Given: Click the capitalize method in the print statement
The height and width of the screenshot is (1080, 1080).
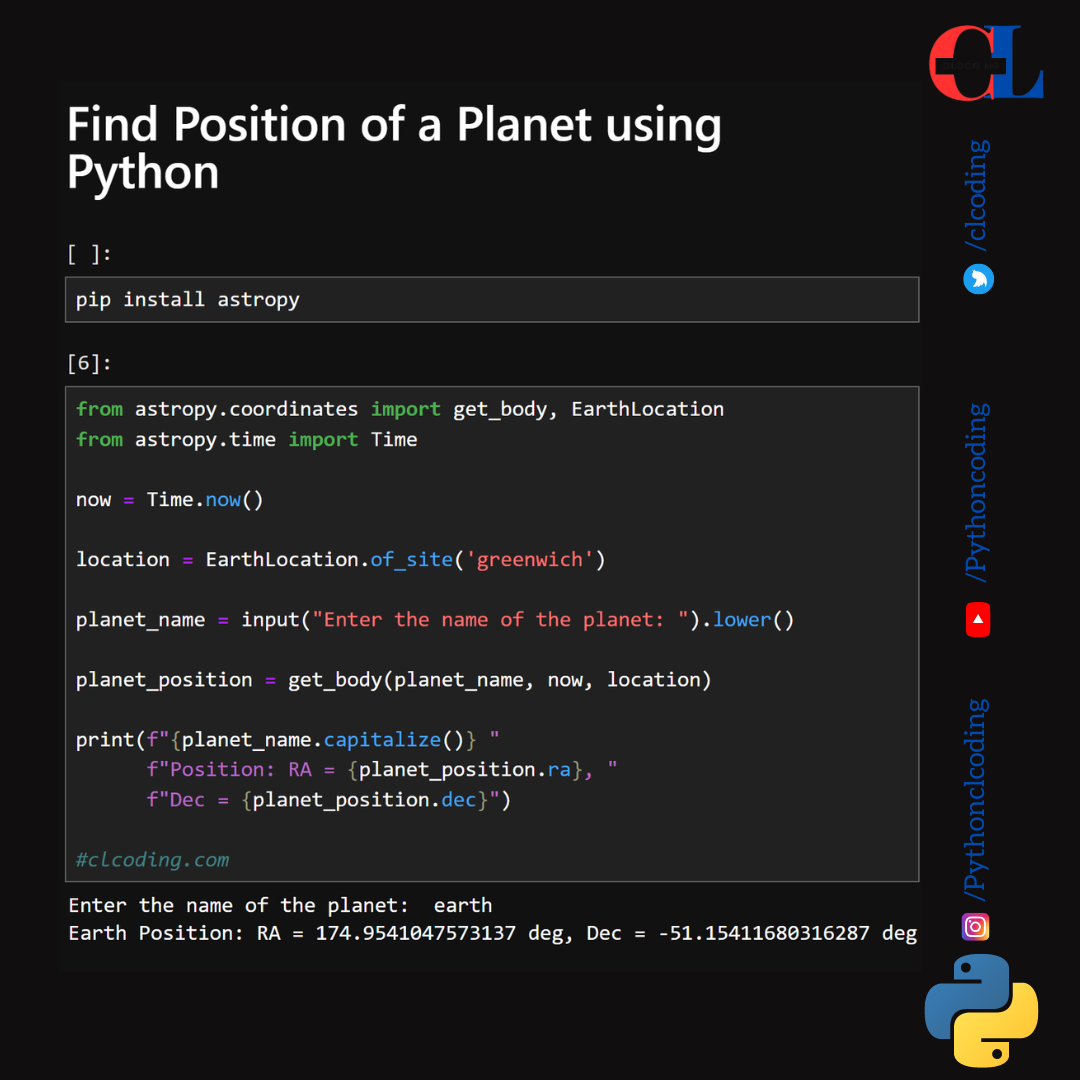Looking at the screenshot, I should 381,739.
